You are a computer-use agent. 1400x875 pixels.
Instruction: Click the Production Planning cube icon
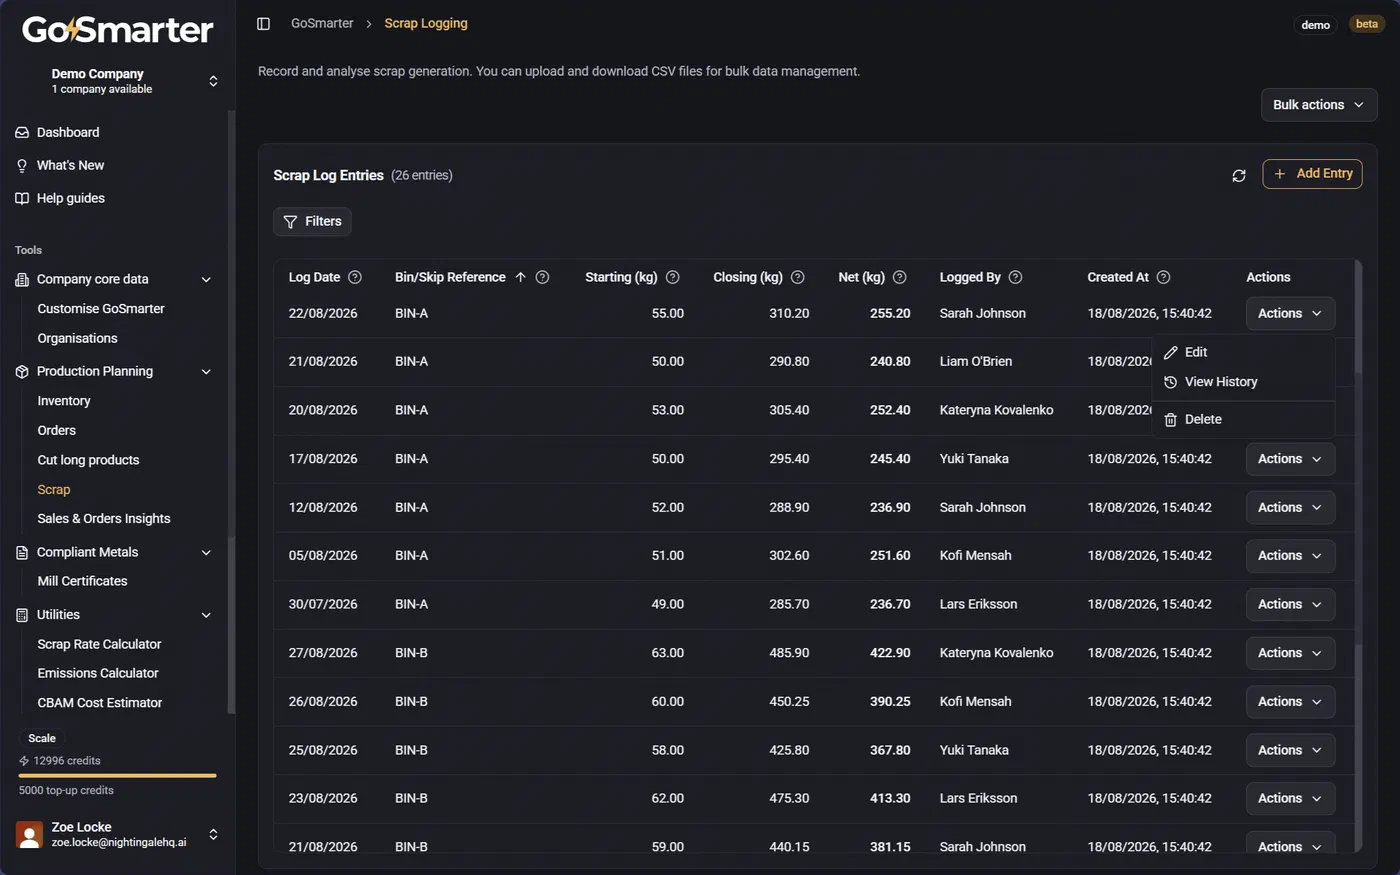click(22, 371)
